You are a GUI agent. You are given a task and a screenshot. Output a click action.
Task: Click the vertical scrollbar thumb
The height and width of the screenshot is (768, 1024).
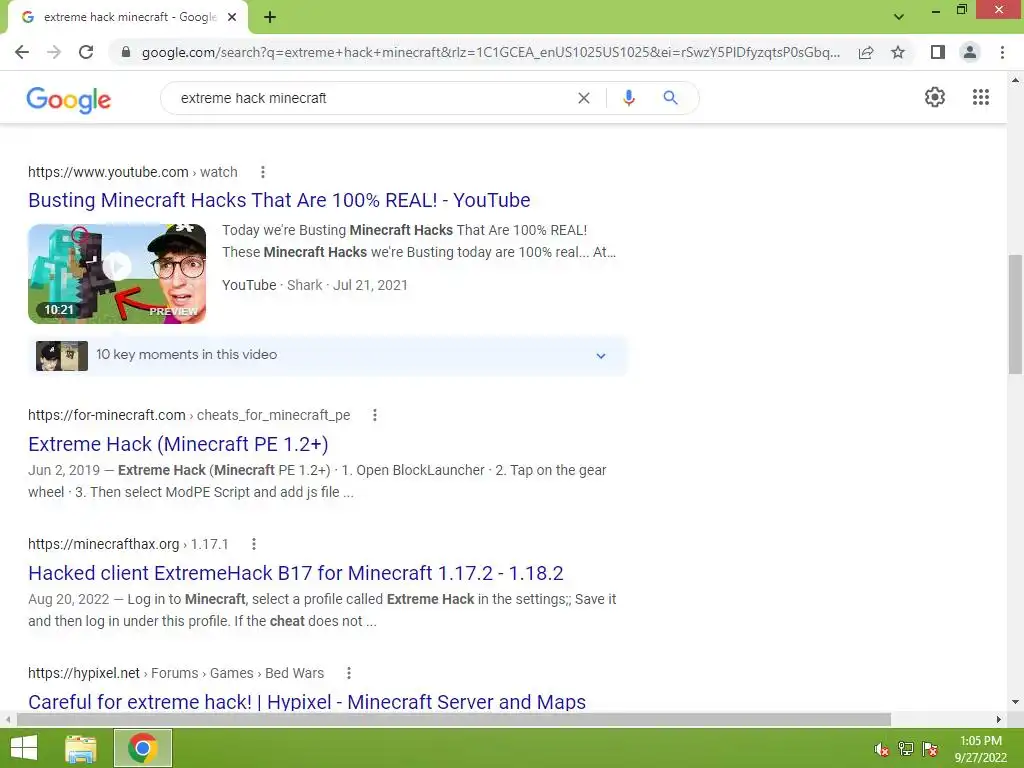click(1015, 314)
